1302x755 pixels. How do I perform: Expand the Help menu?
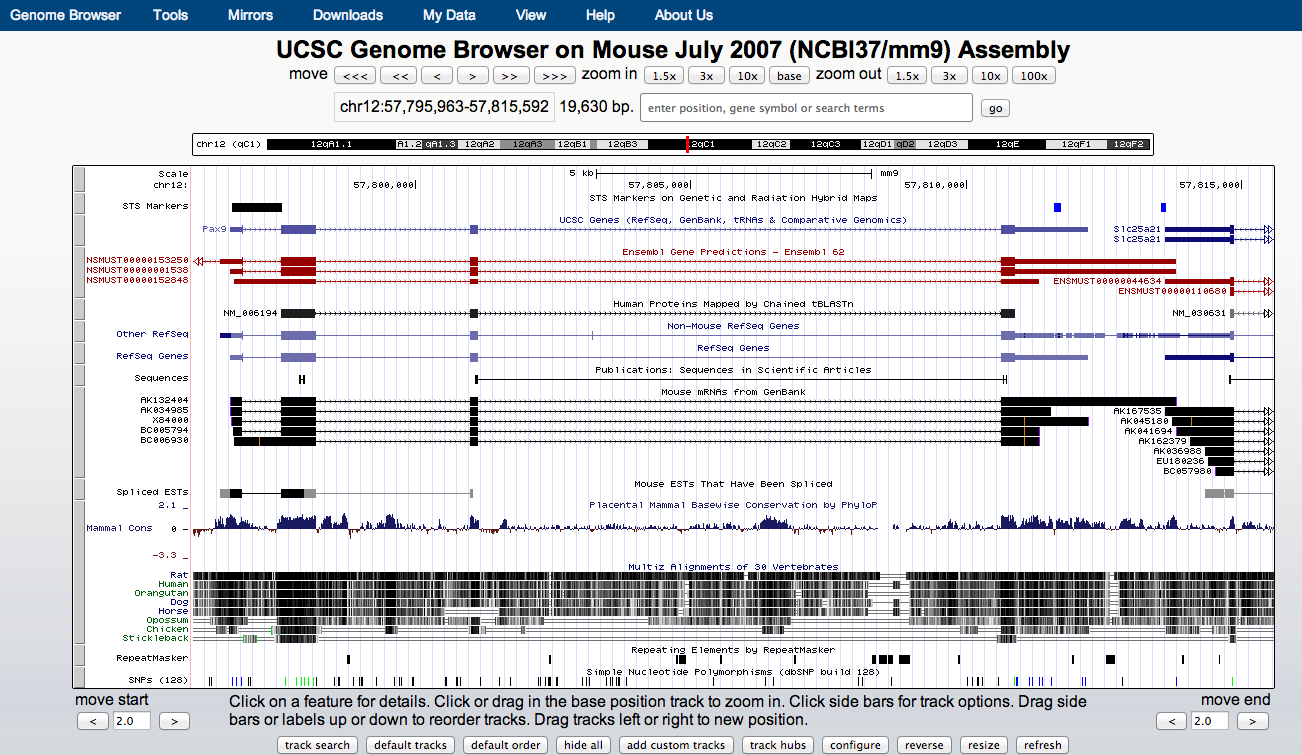[600, 15]
